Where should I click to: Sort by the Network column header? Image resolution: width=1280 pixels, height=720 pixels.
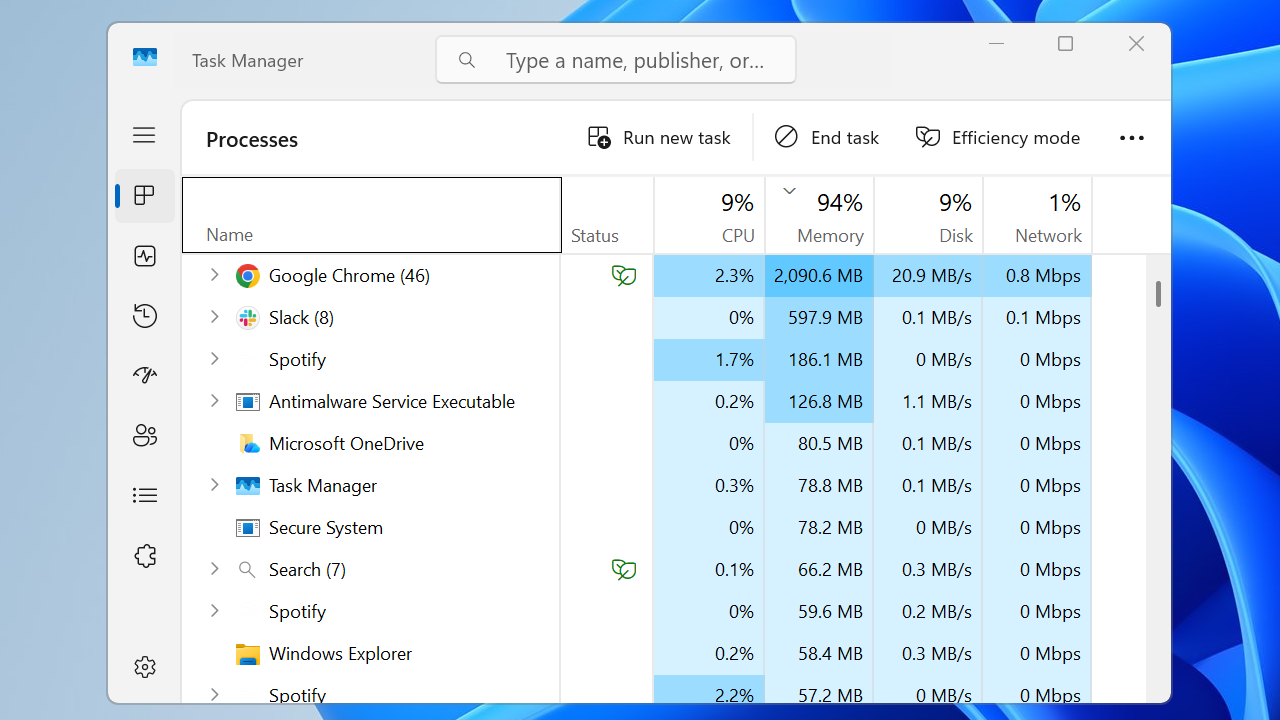[1038, 215]
